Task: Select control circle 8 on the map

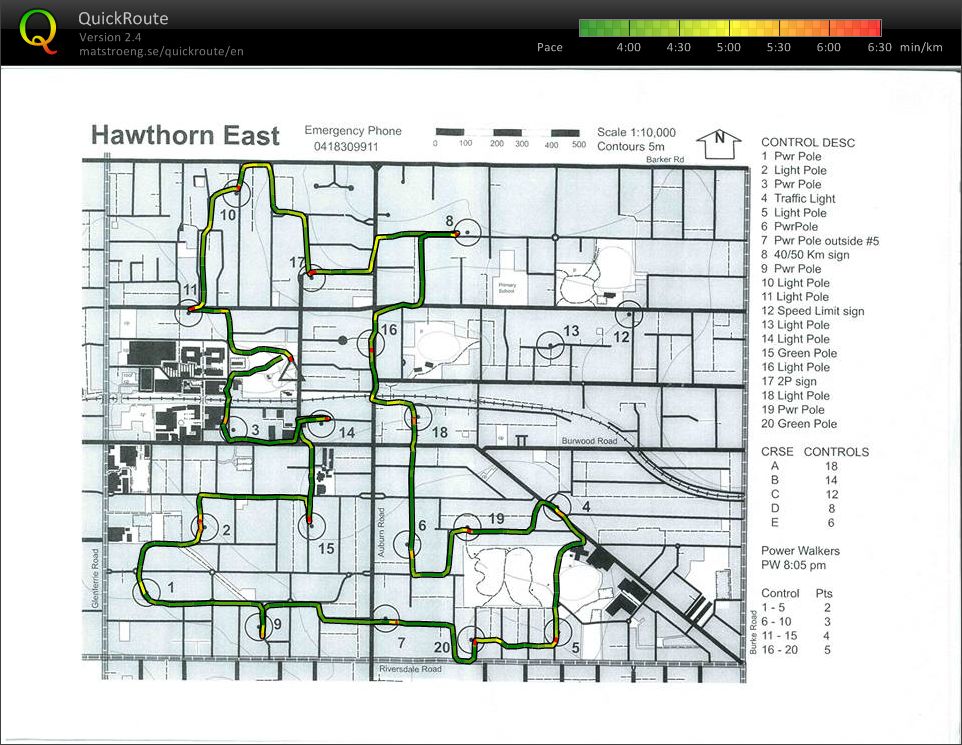Action: [x=464, y=233]
